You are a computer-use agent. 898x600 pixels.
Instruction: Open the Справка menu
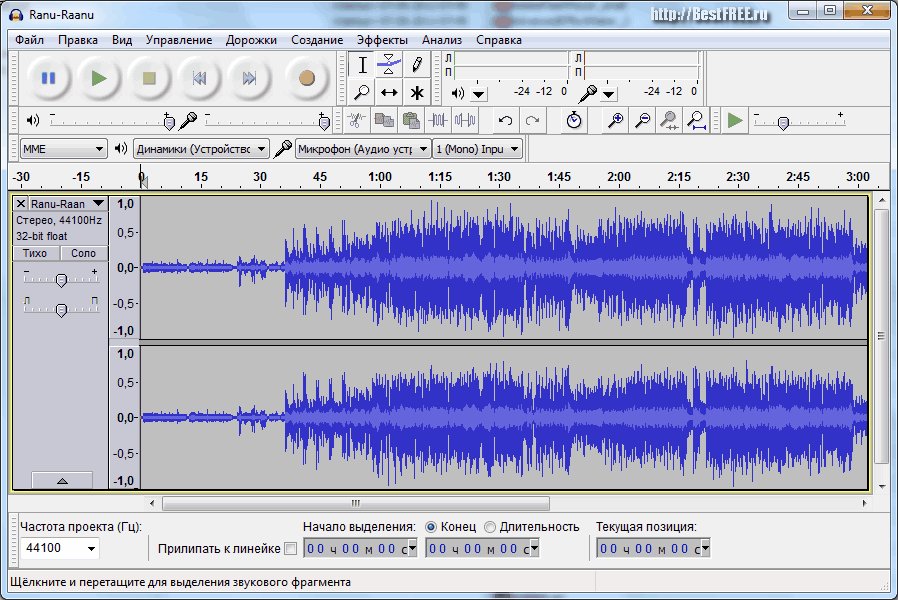point(499,40)
